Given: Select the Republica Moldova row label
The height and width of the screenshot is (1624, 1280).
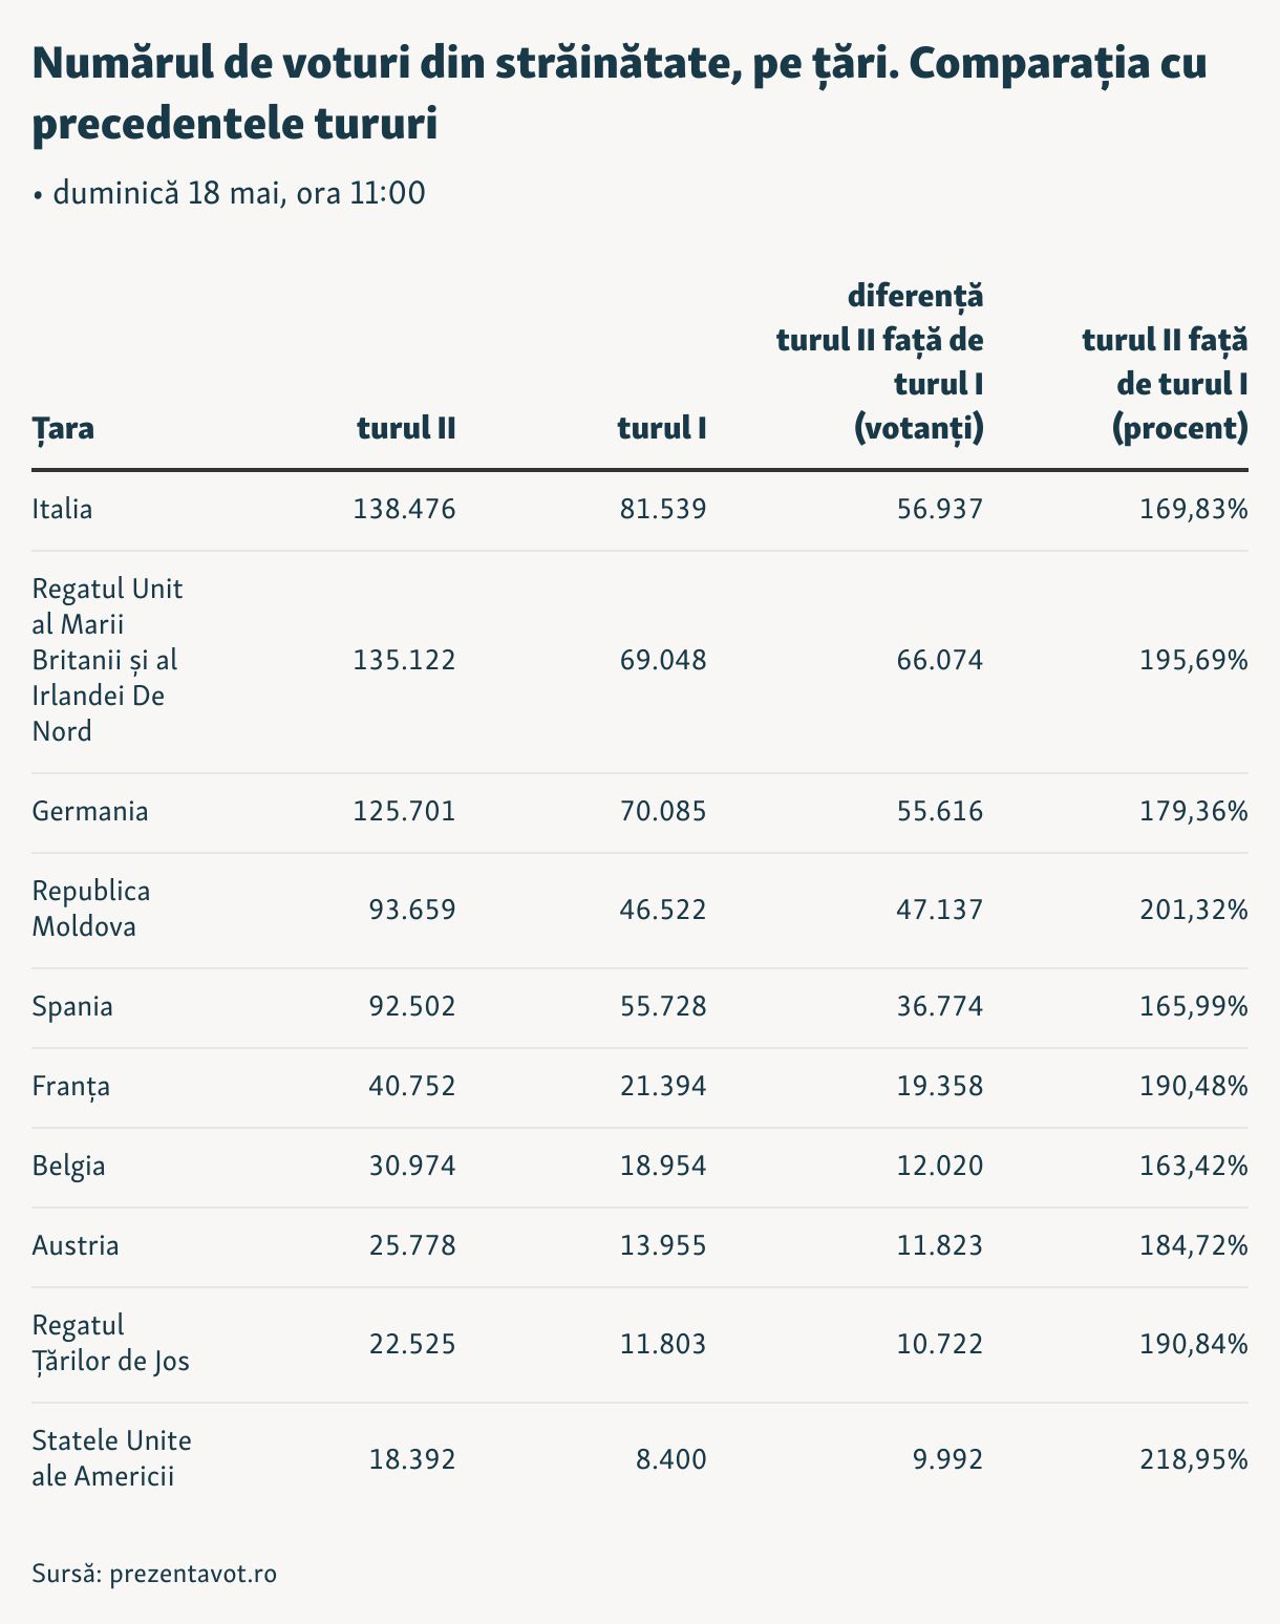Looking at the screenshot, I should [91, 909].
